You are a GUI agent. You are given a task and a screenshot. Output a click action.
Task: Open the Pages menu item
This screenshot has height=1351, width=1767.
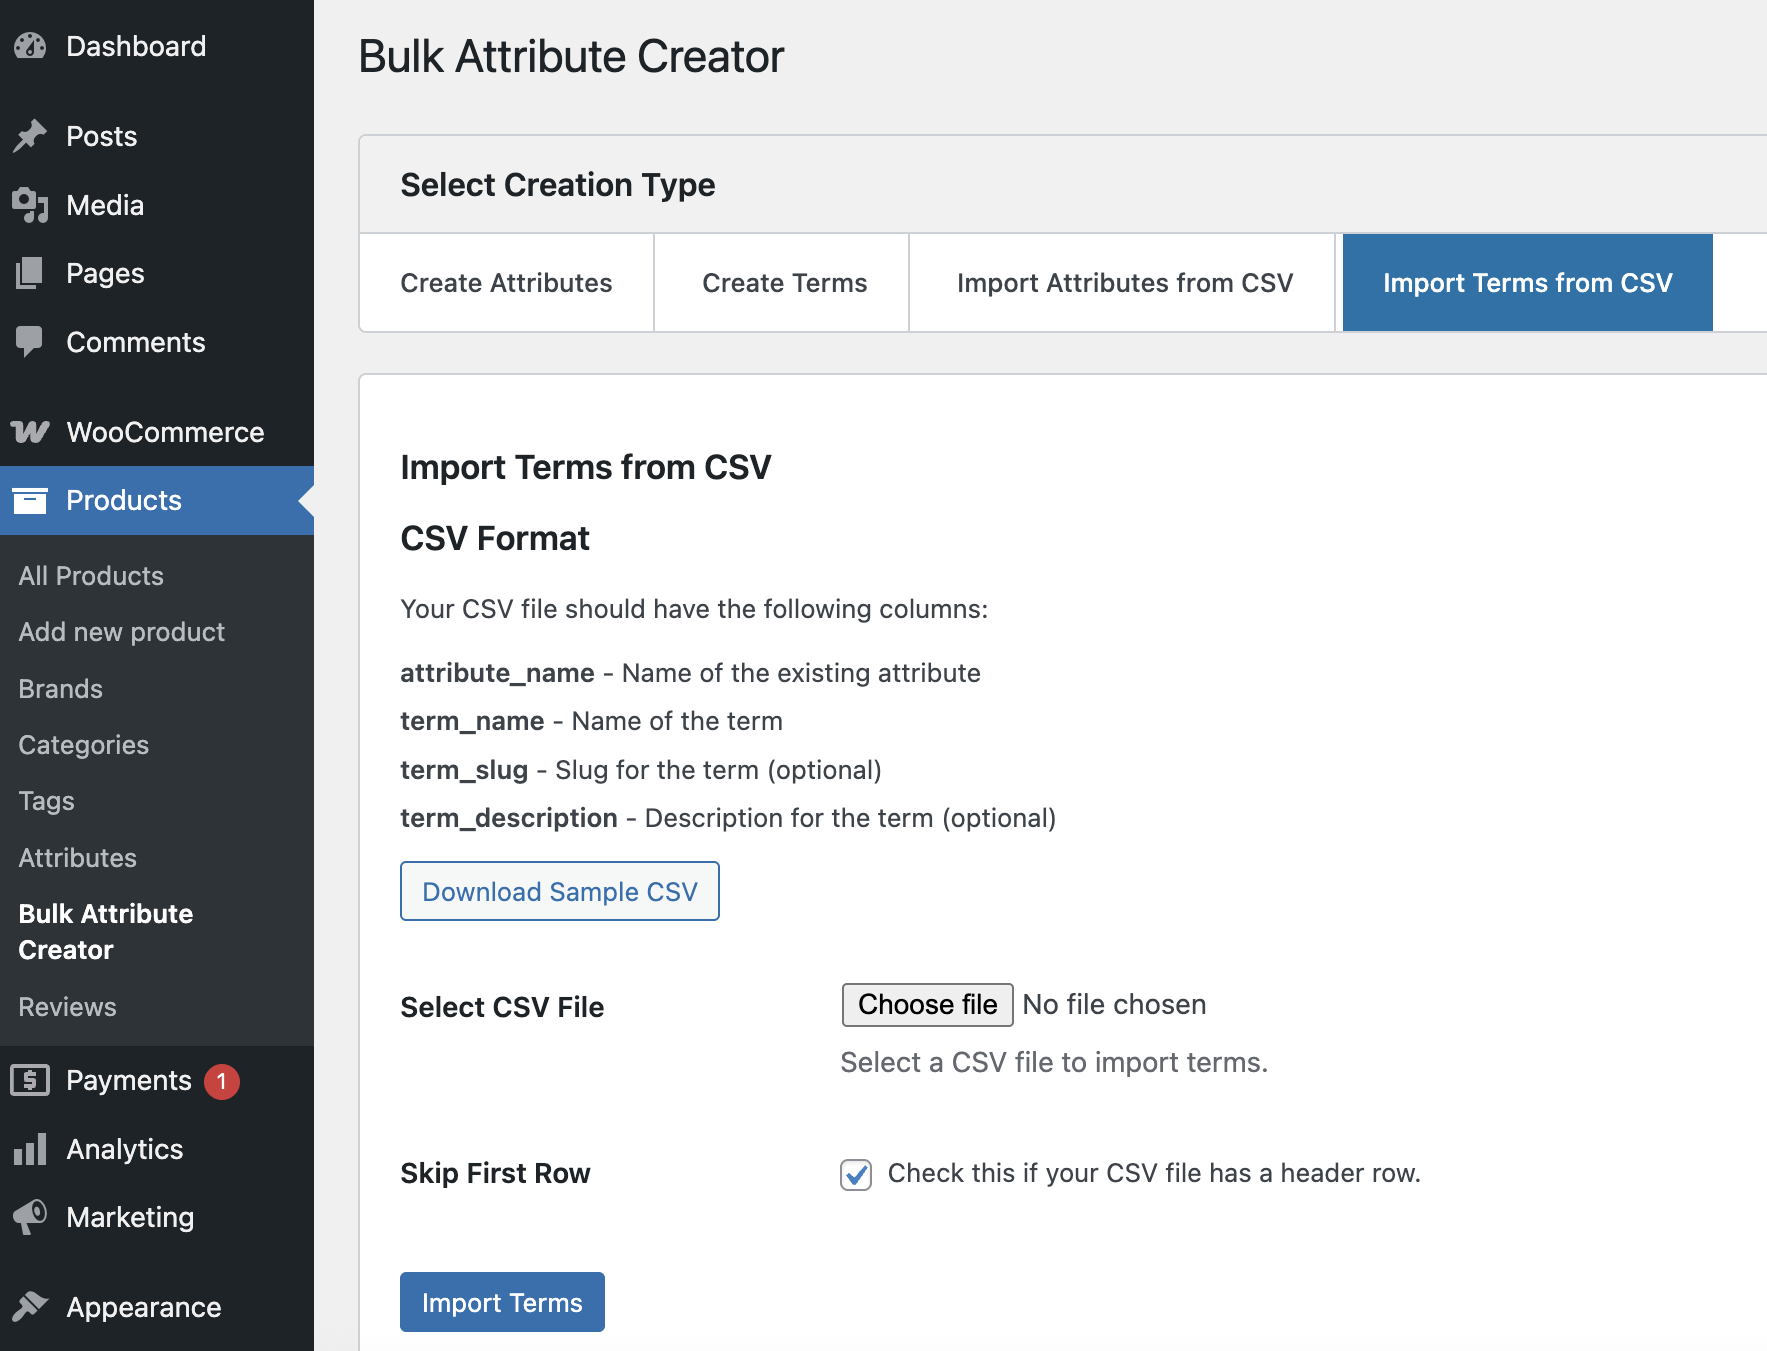click(x=157, y=273)
